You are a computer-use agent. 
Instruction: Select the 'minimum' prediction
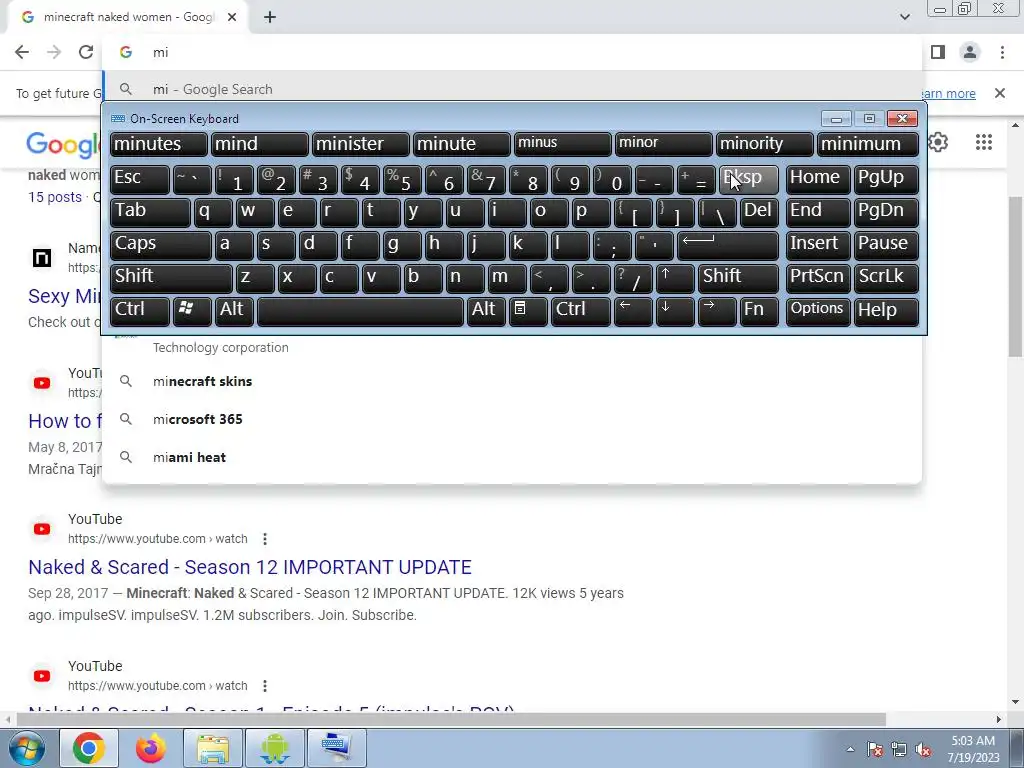point(868,144)
